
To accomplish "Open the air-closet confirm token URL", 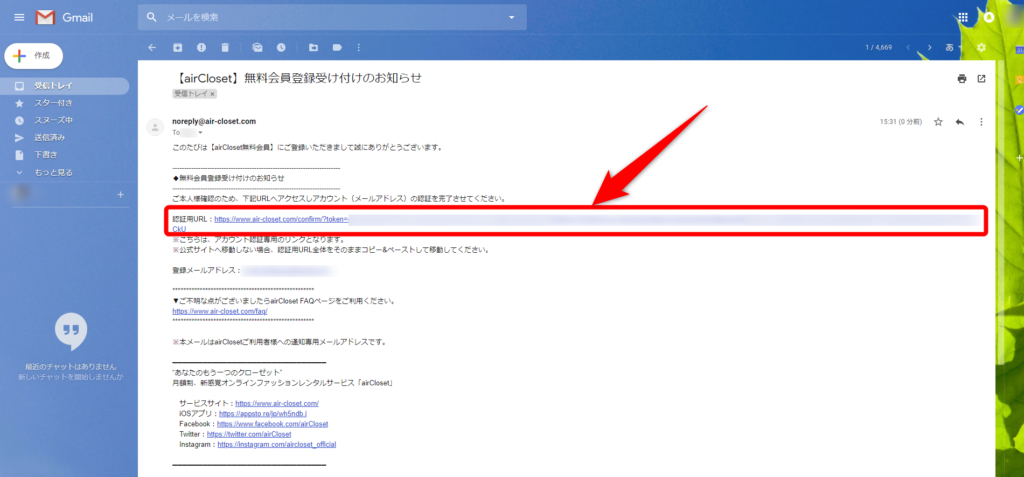I will (x=281, y=220).
